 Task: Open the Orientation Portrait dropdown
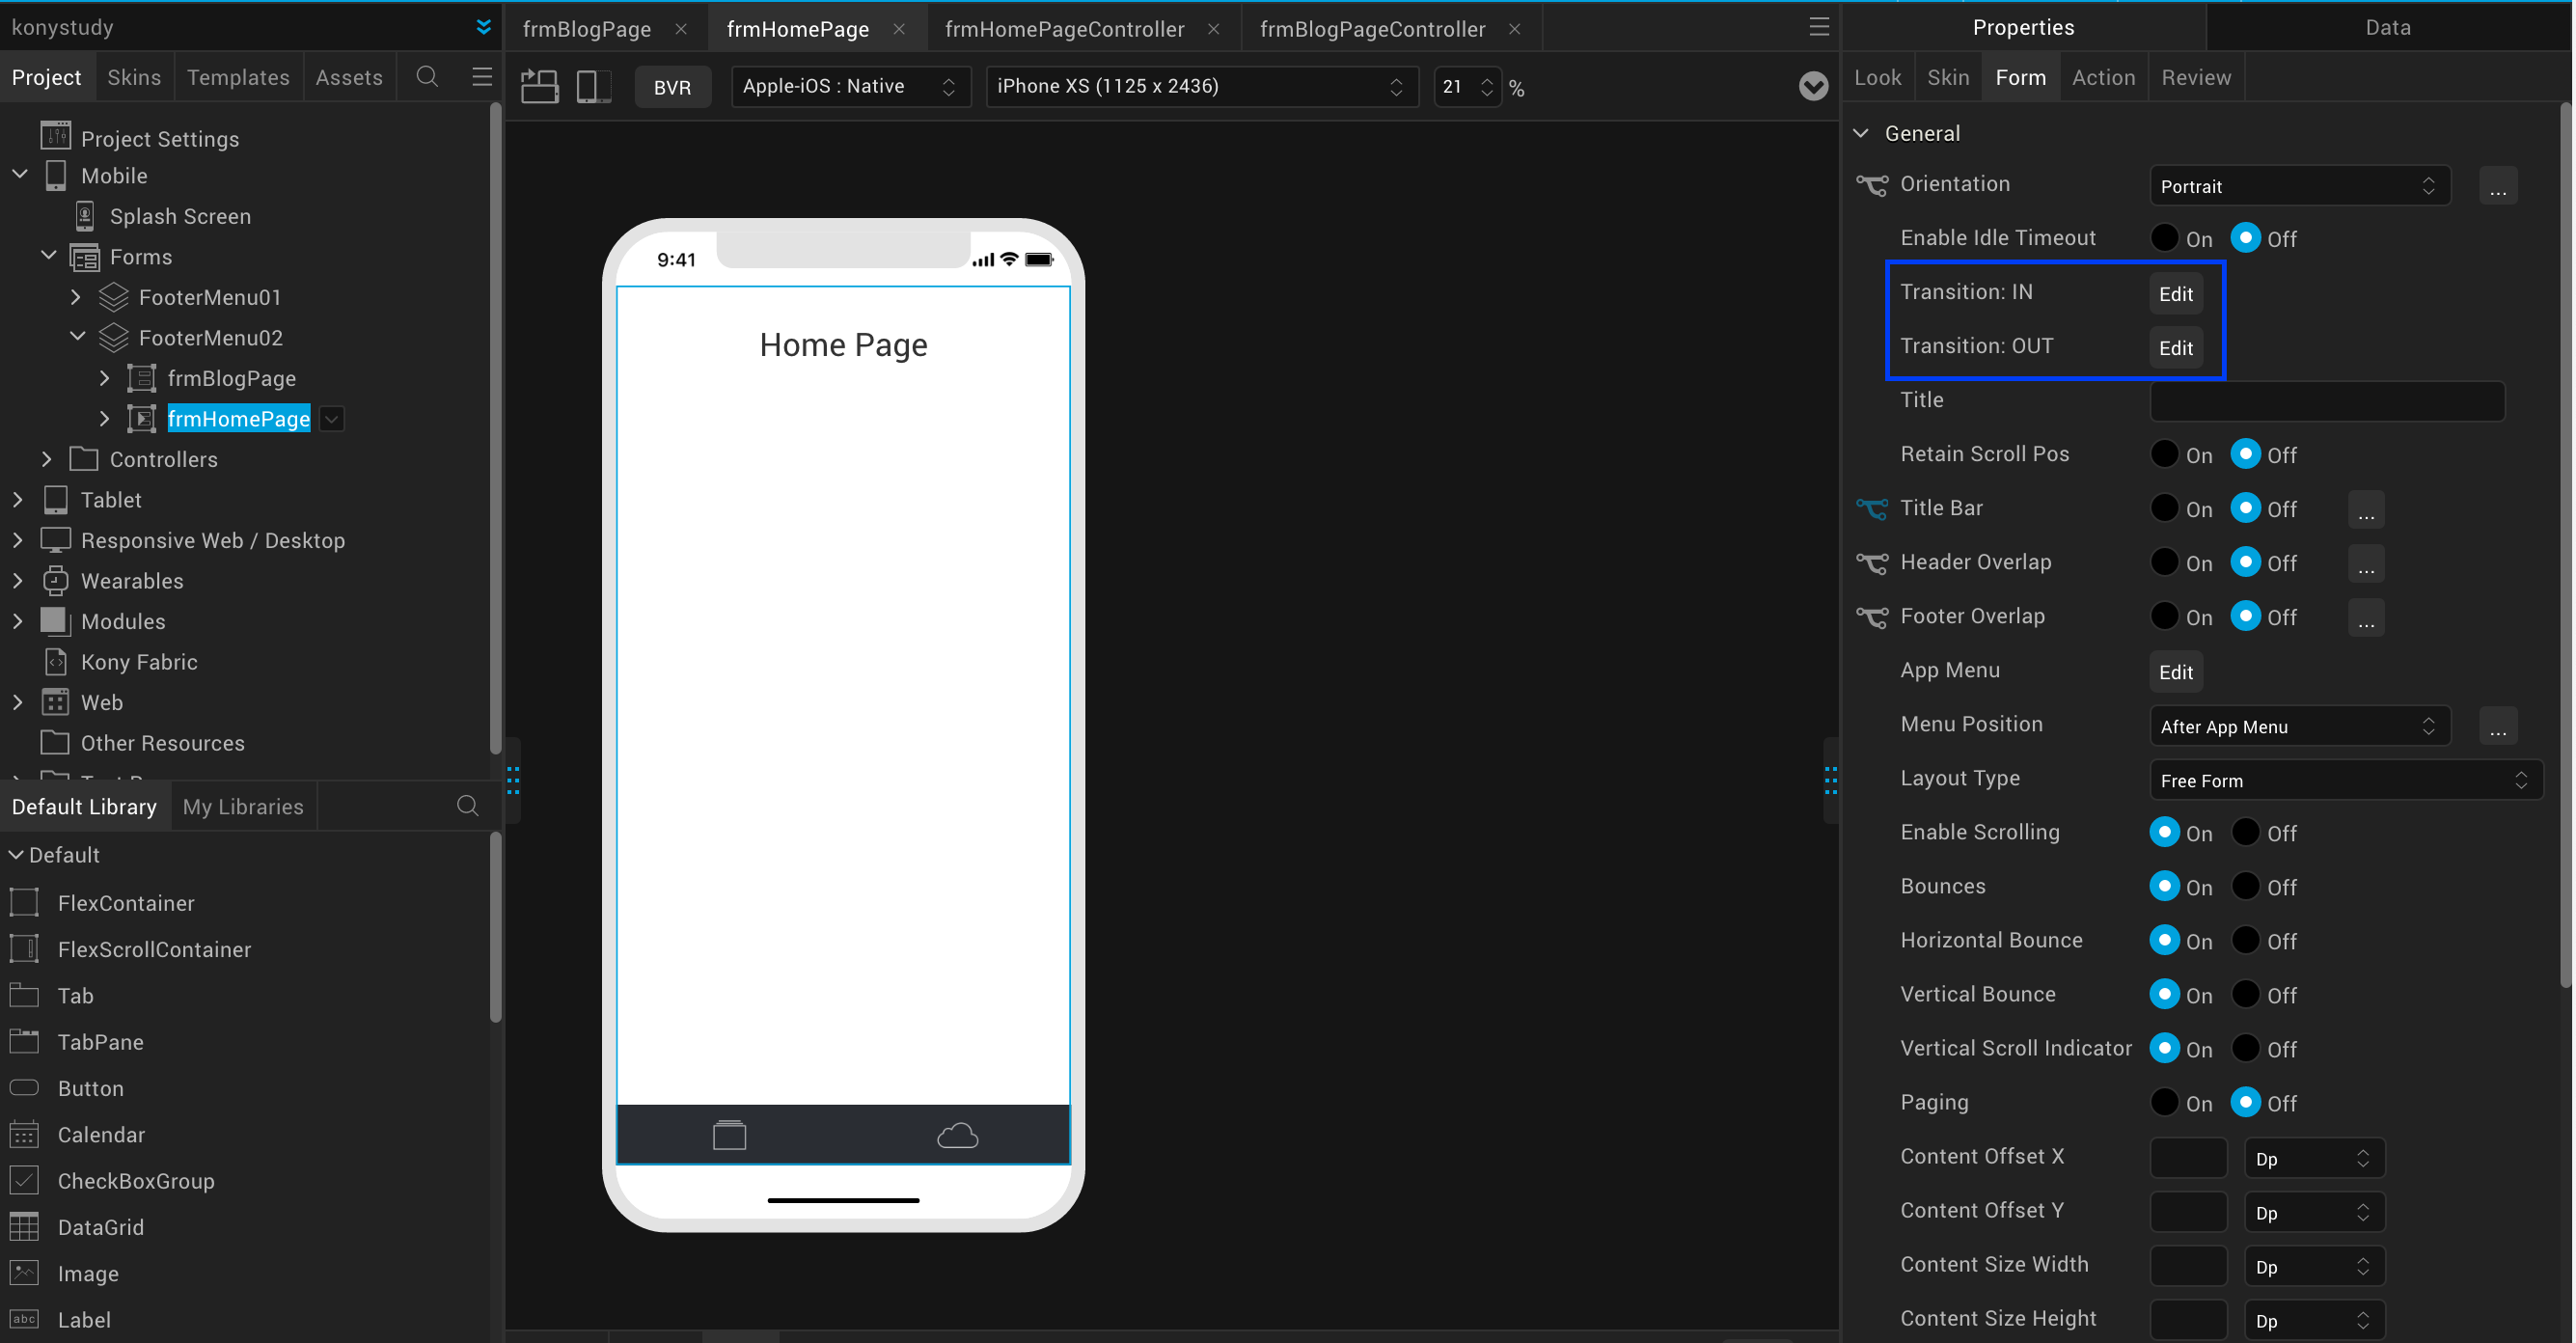click(2298, 186)
